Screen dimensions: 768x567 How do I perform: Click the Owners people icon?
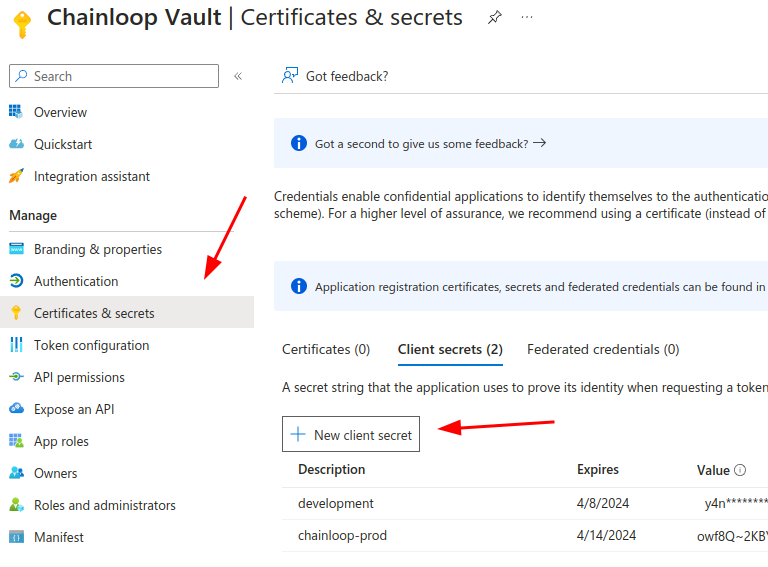[16, 472]
